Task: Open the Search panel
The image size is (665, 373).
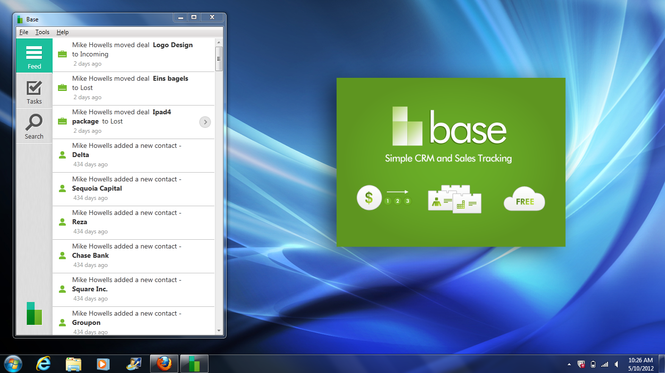Action: (34, 126)
